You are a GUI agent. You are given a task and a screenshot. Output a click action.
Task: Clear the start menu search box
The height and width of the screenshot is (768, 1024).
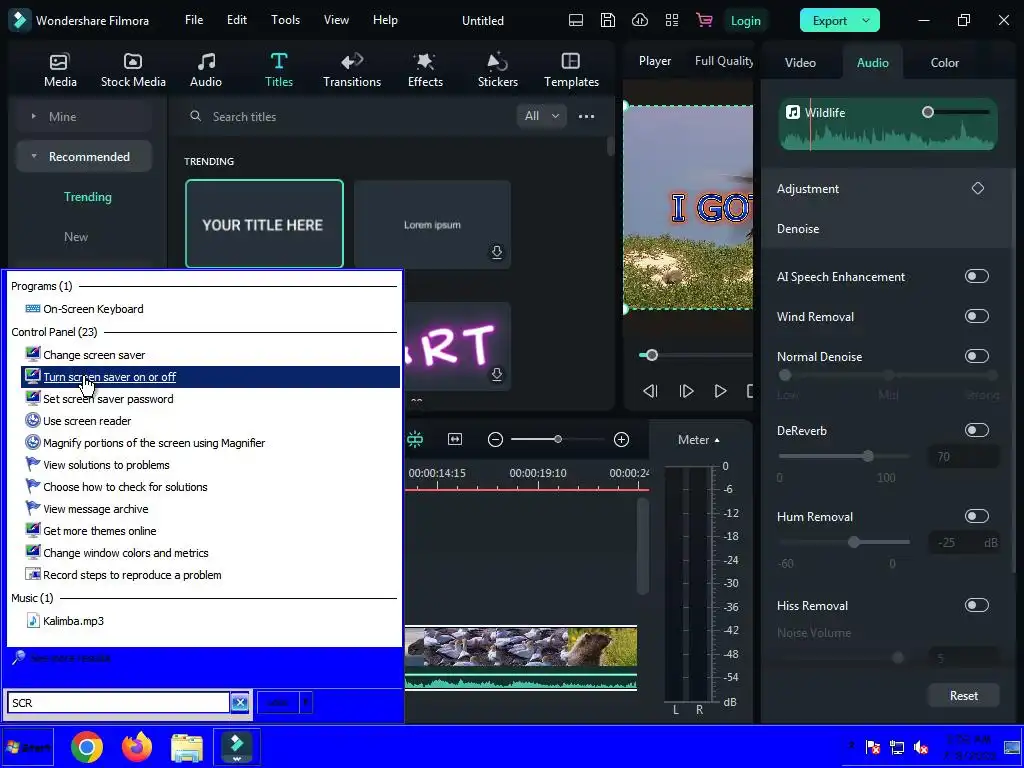240,703
